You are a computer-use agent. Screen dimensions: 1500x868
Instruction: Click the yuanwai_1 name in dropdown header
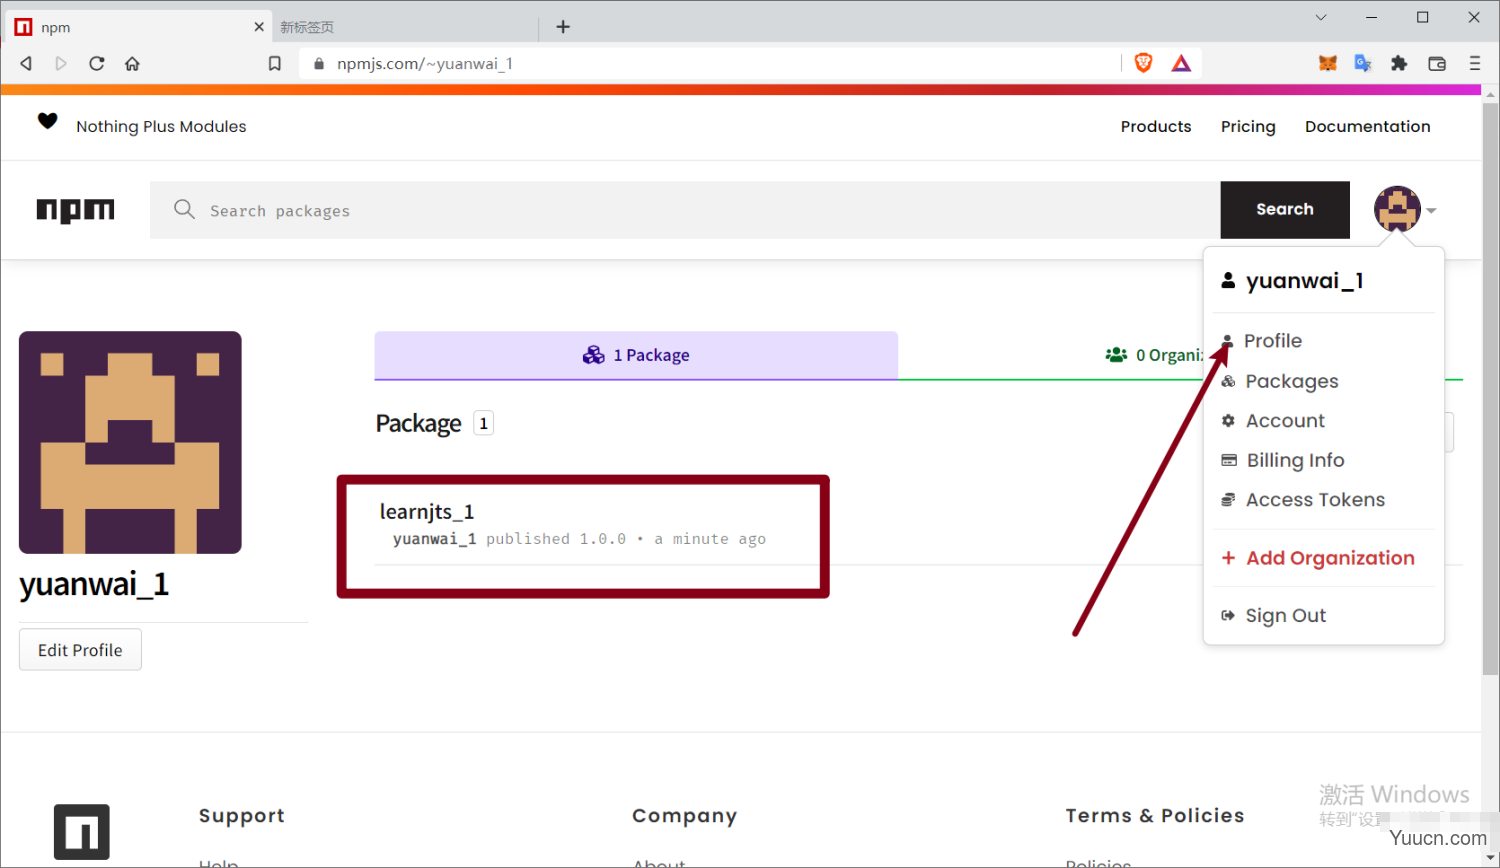[1304, 281]
